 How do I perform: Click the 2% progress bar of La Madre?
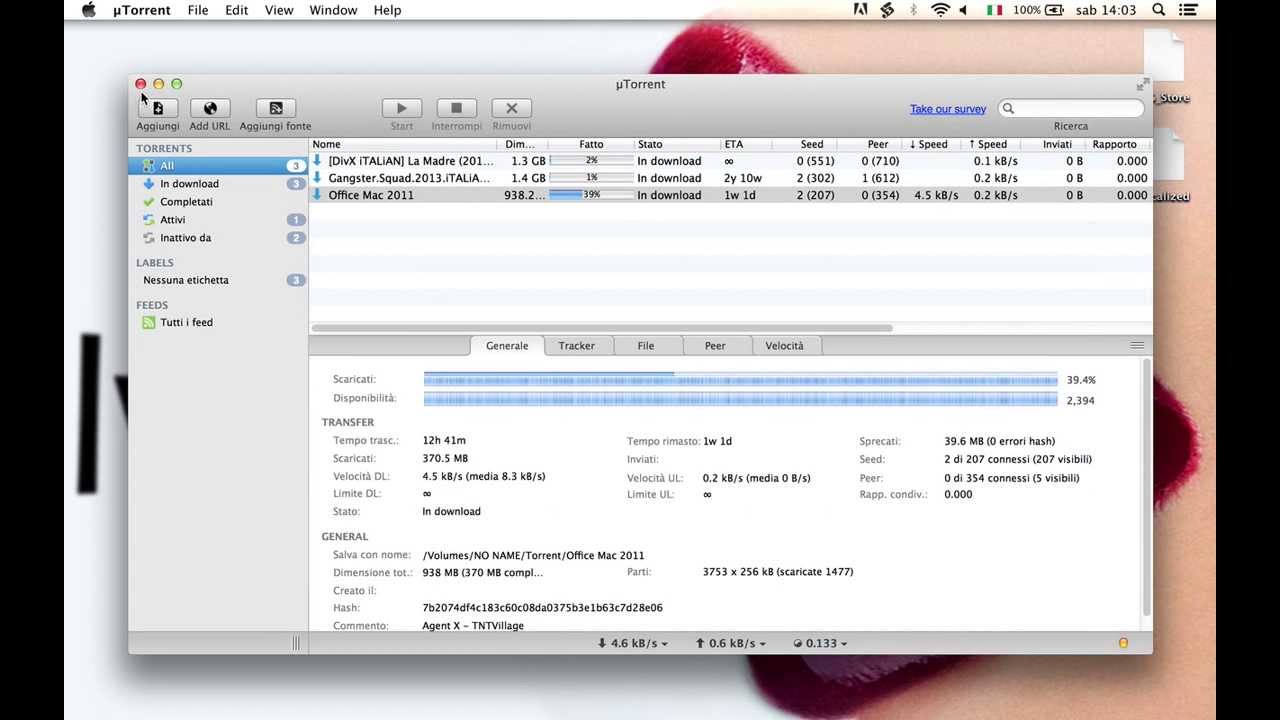click(591, 161)
